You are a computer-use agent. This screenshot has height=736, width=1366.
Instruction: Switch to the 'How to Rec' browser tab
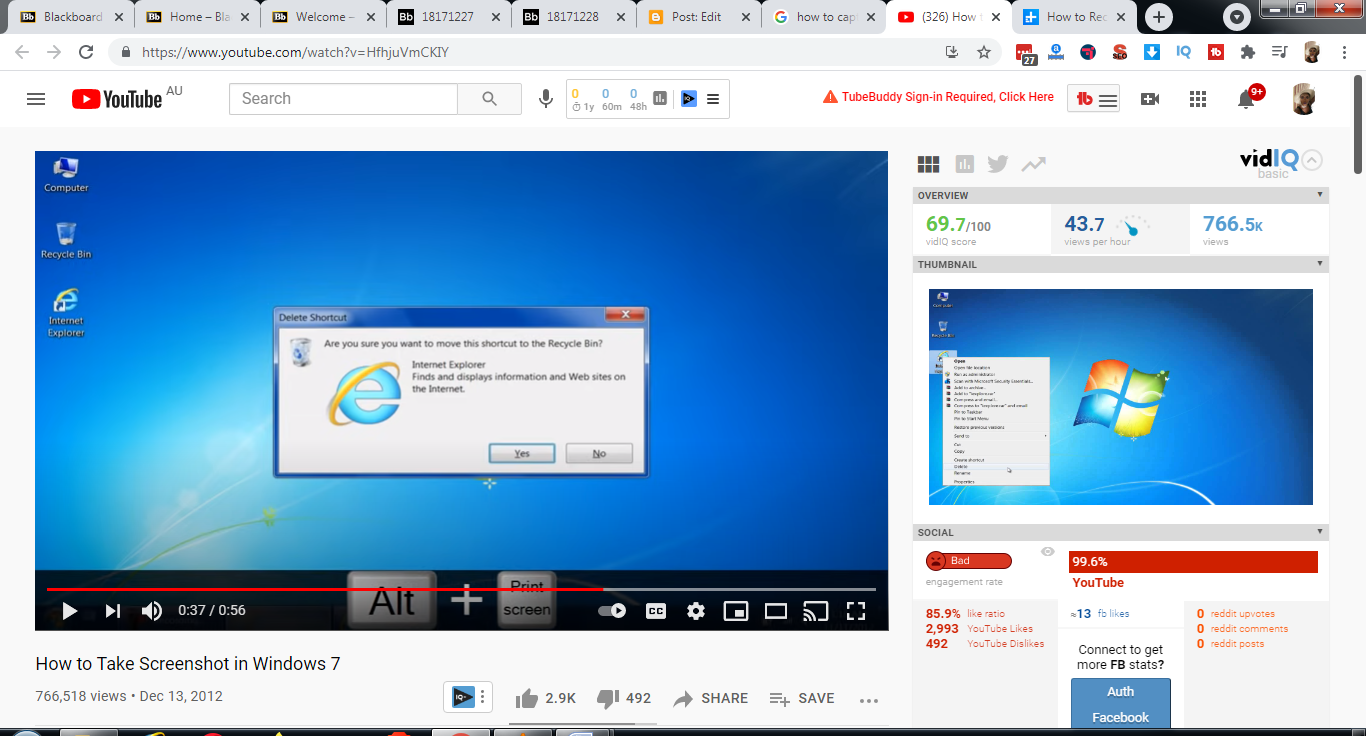tap(1073, 17)
